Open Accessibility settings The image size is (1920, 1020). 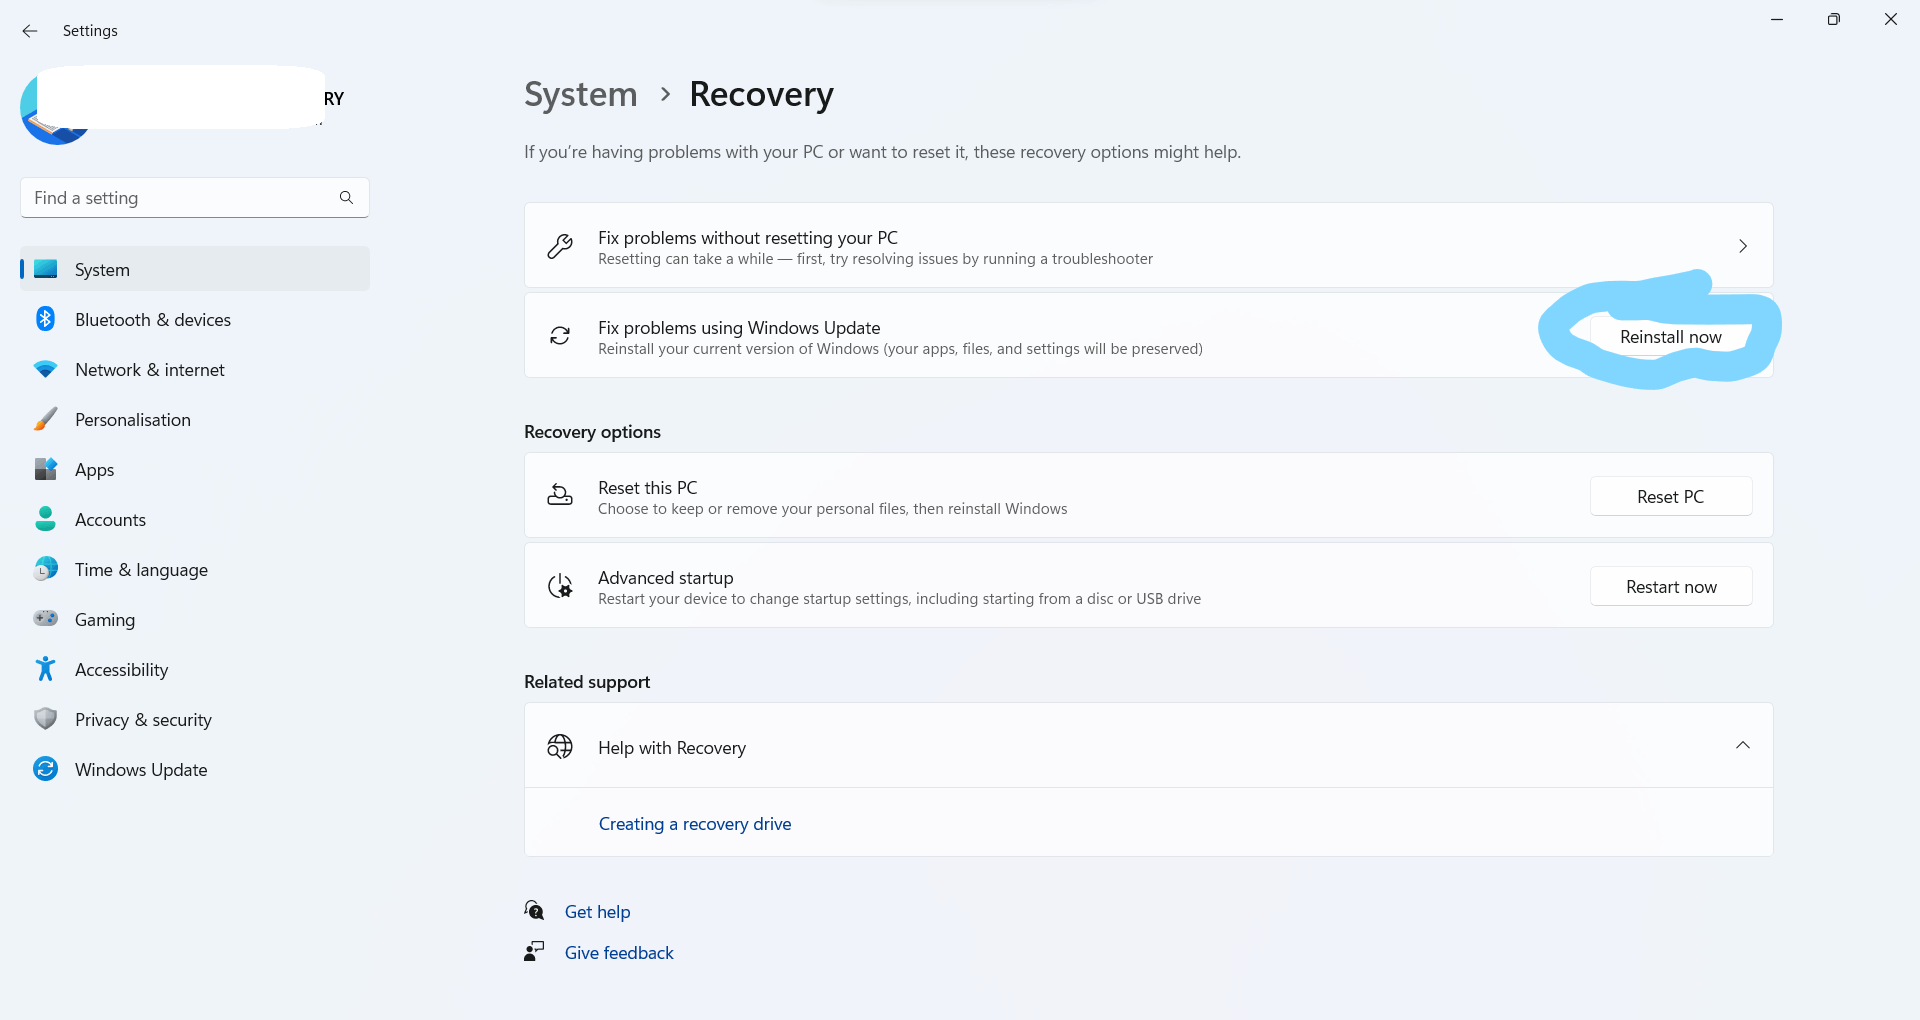(195, 669)
